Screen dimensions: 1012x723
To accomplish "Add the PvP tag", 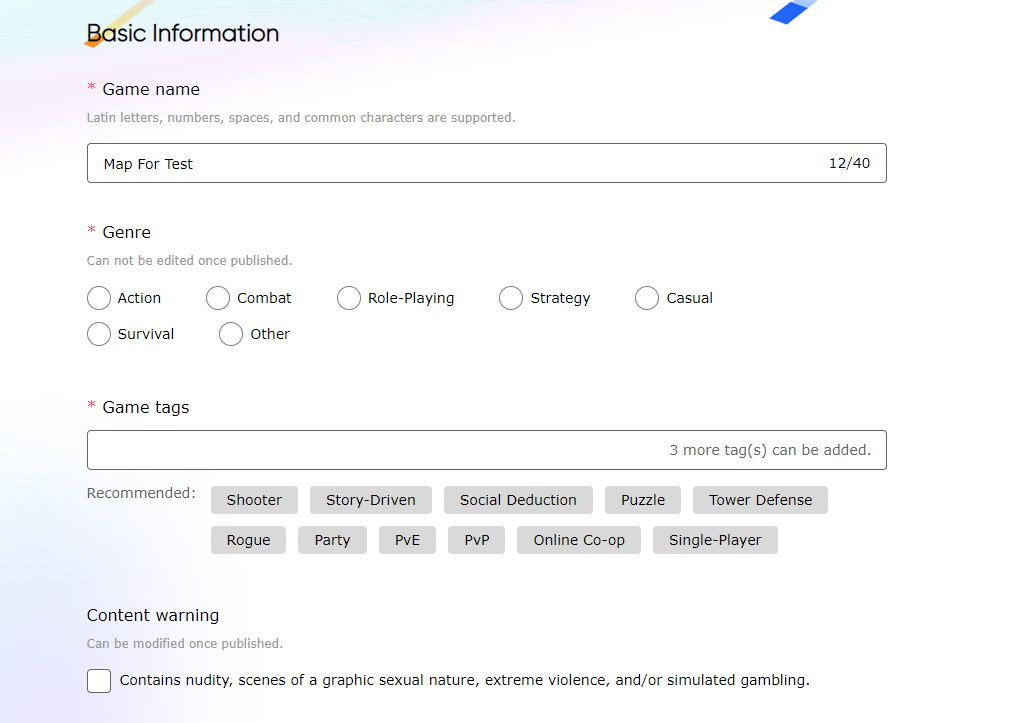I will point(477,540).
